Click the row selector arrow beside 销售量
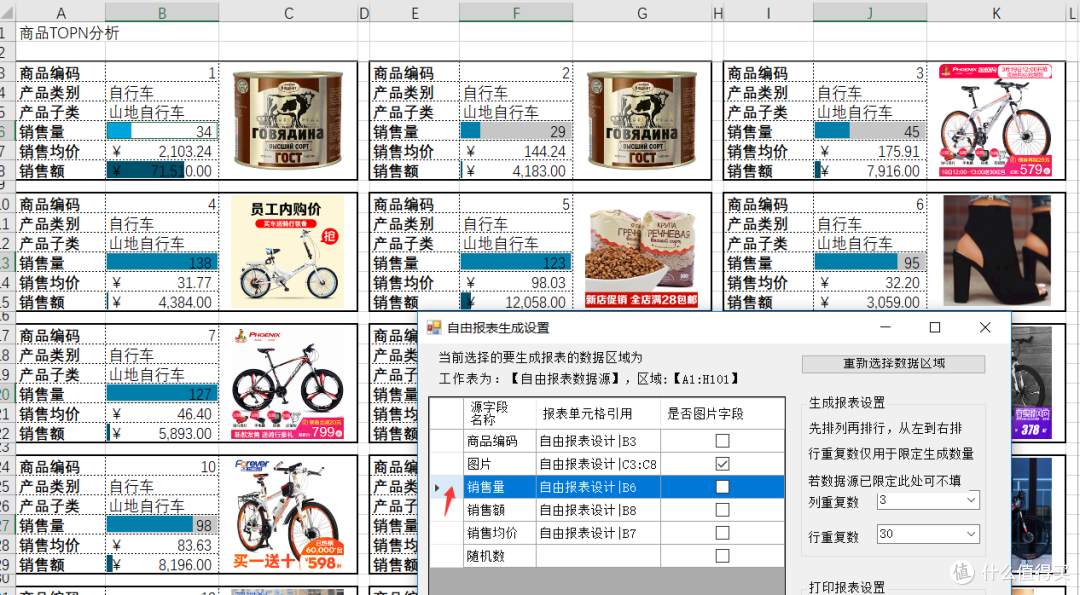 (x=436, y=487)
